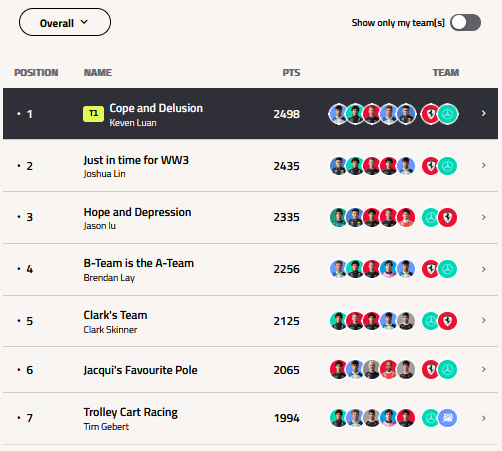
Task: Expand Cope and Delusion row chevron
Action: [484, 114]
